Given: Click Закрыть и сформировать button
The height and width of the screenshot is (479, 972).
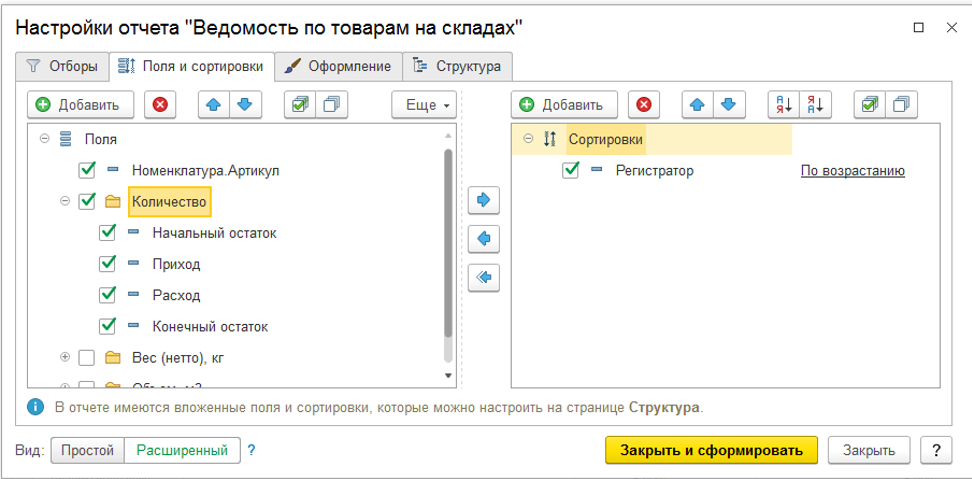Looking at the screenshot, I should 712,450.
